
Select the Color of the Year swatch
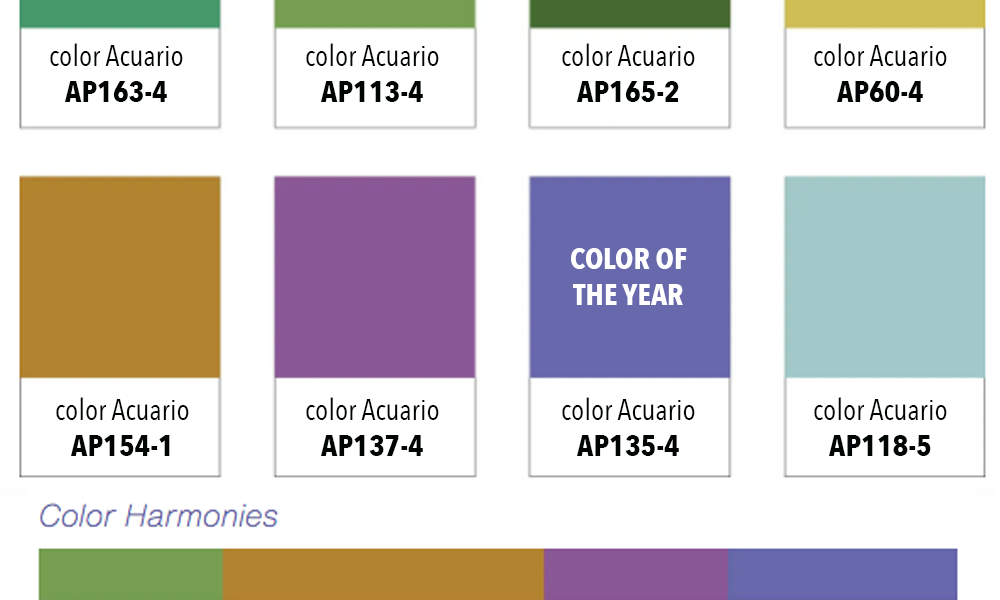(x=630, y=277)
